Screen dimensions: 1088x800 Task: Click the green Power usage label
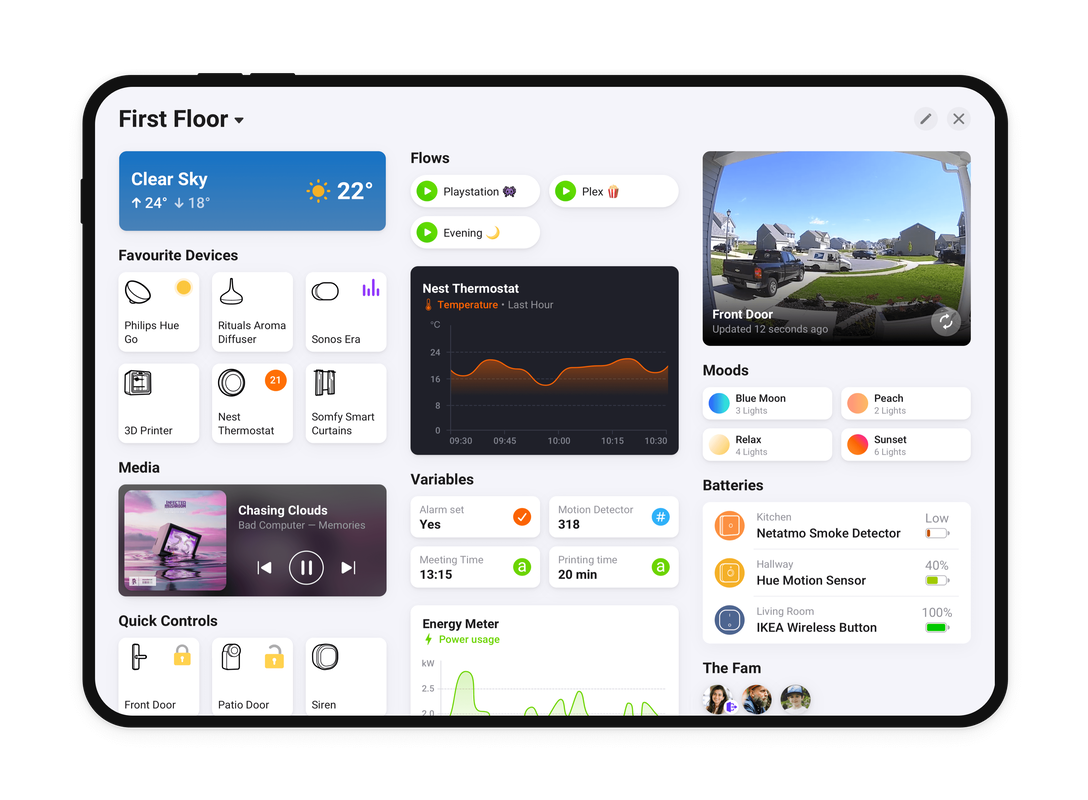coord(469,640)
